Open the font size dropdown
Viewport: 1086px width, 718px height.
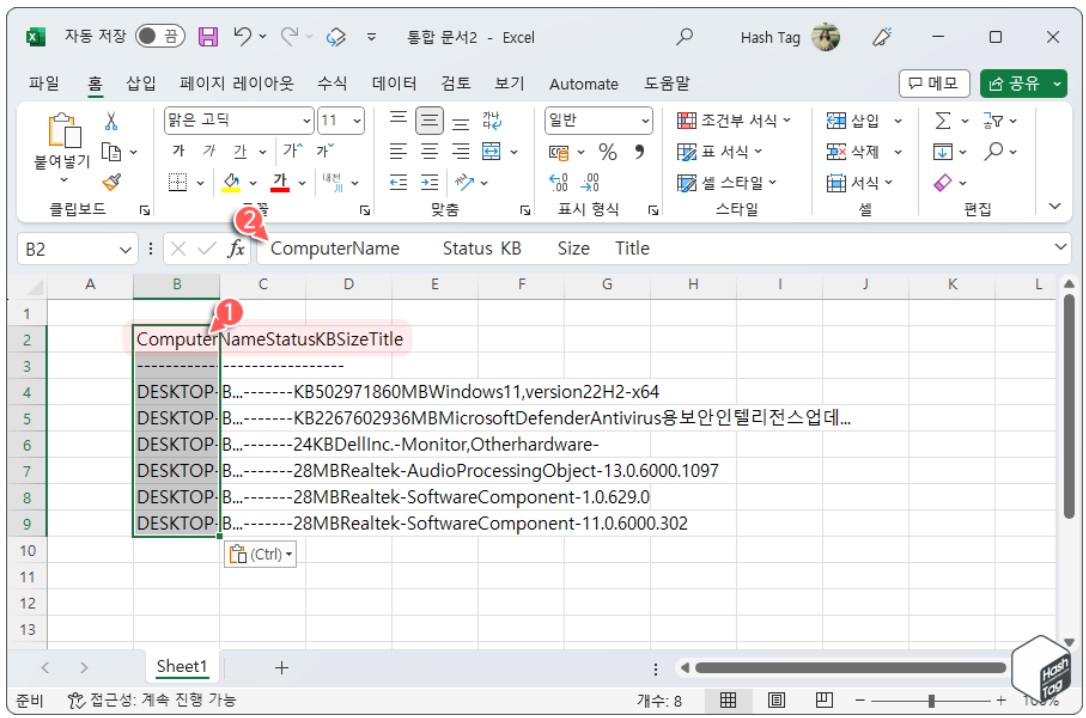[357, 120]
